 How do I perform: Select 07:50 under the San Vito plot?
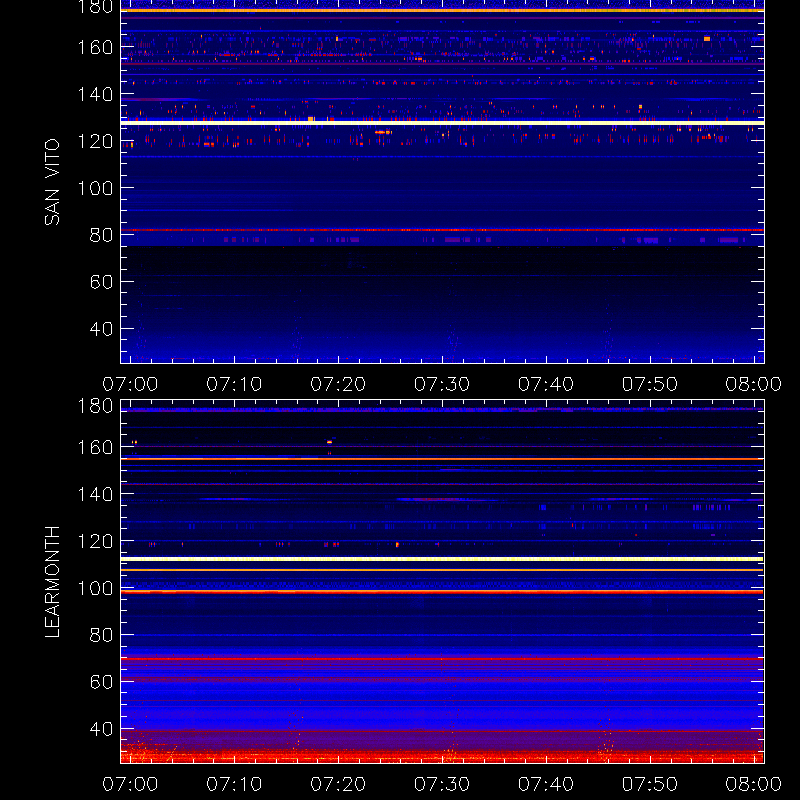pos(650,384)
